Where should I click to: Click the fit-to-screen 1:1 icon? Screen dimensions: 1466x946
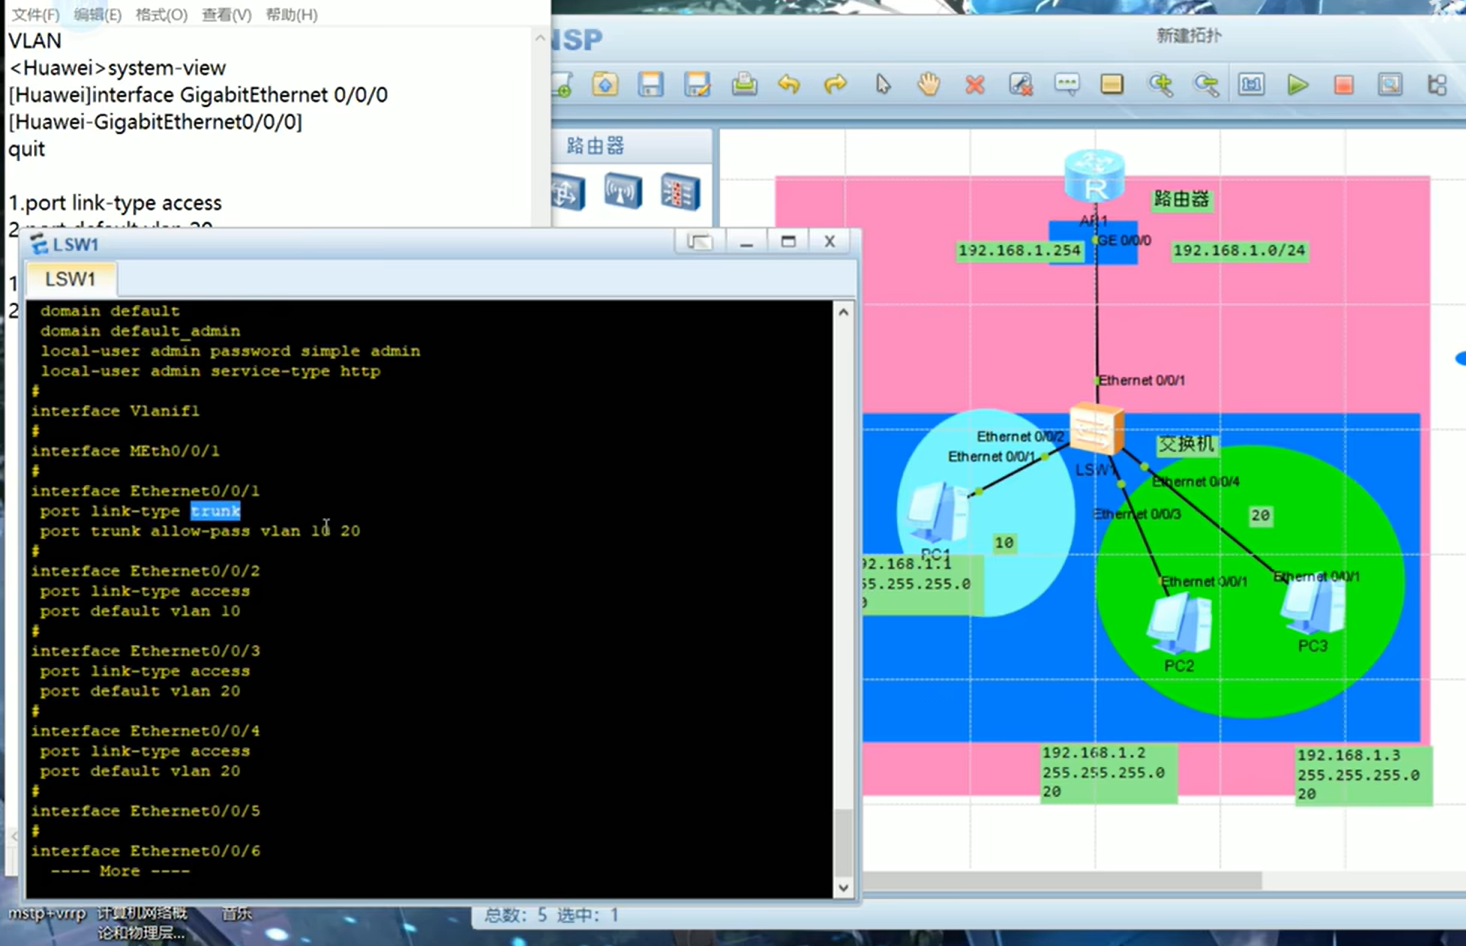[1252, 85]
